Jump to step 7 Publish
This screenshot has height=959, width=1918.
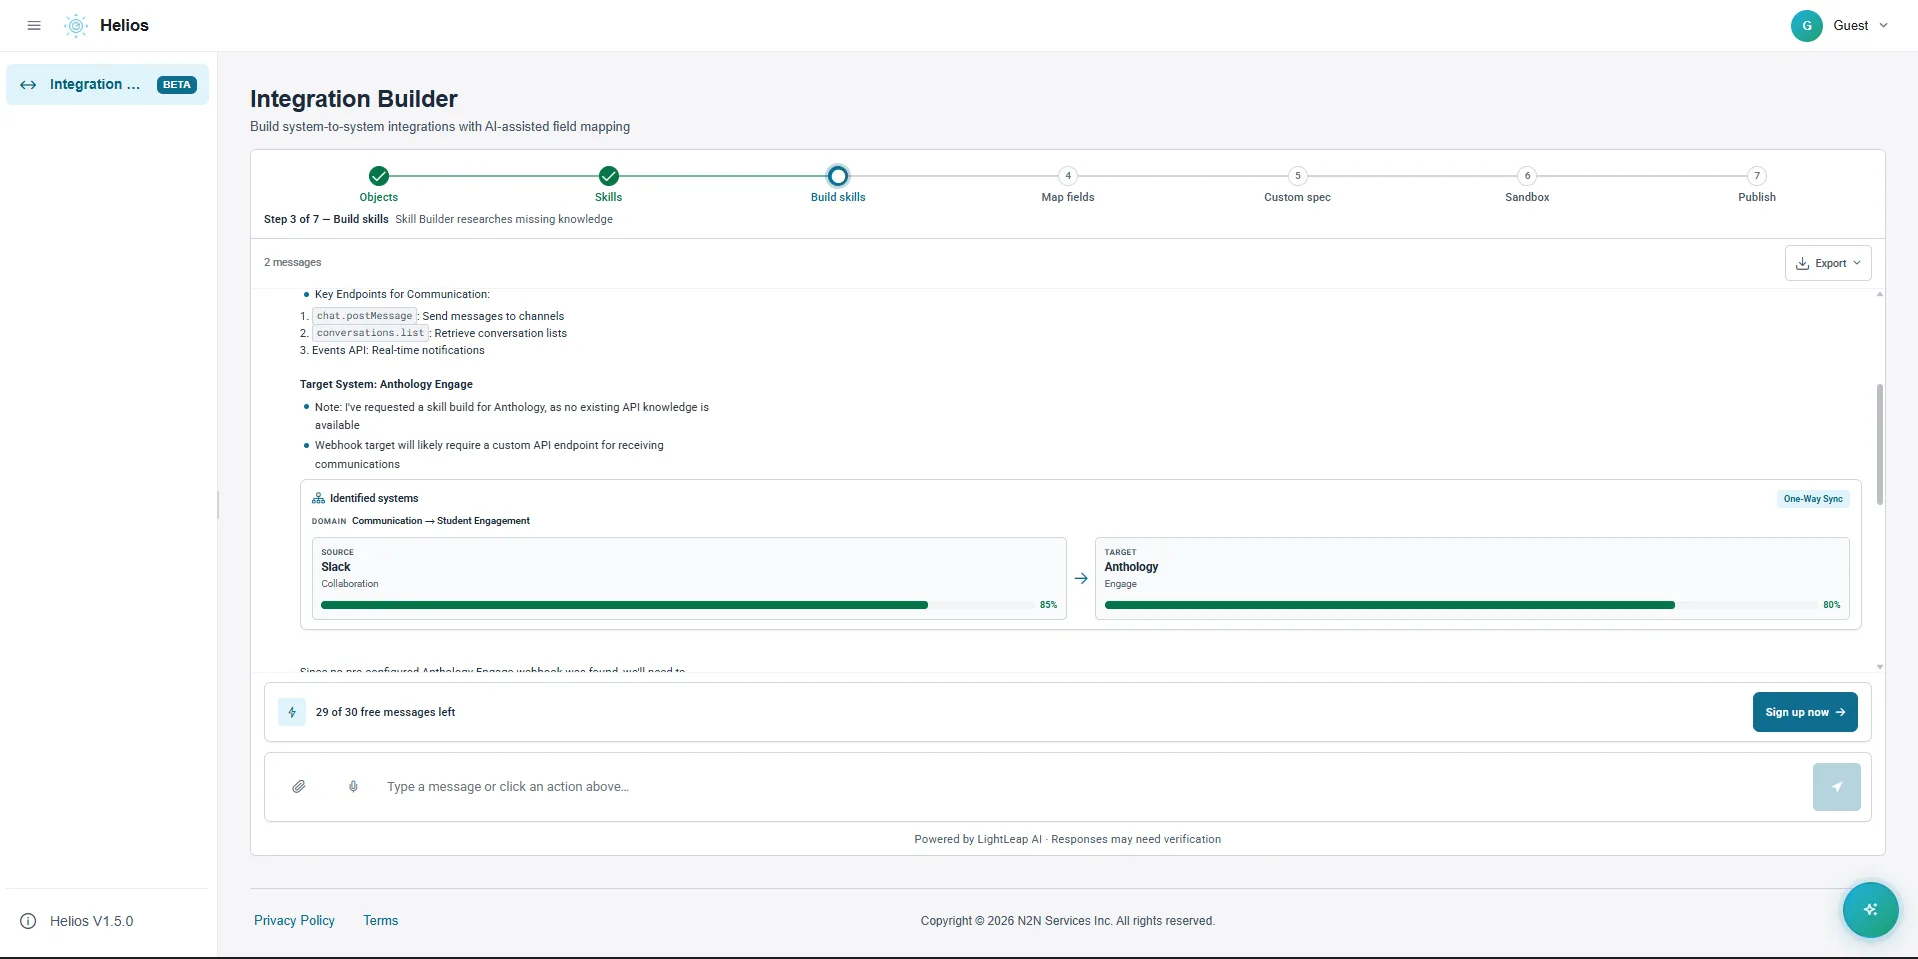point(1757,184)
